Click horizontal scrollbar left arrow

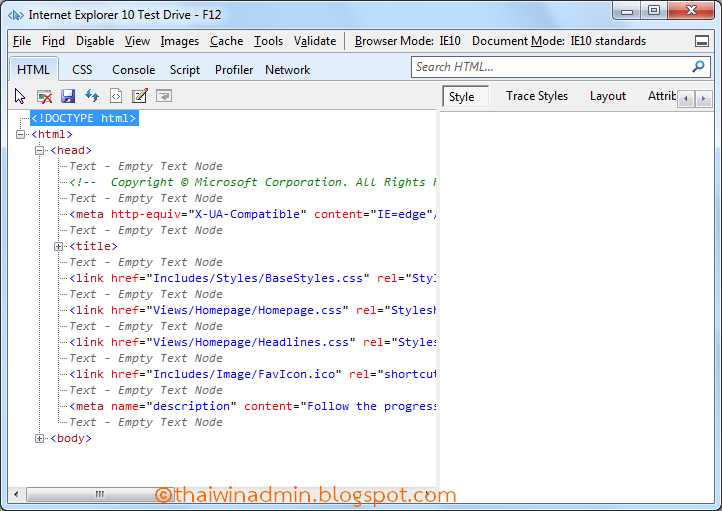point(17,495)
